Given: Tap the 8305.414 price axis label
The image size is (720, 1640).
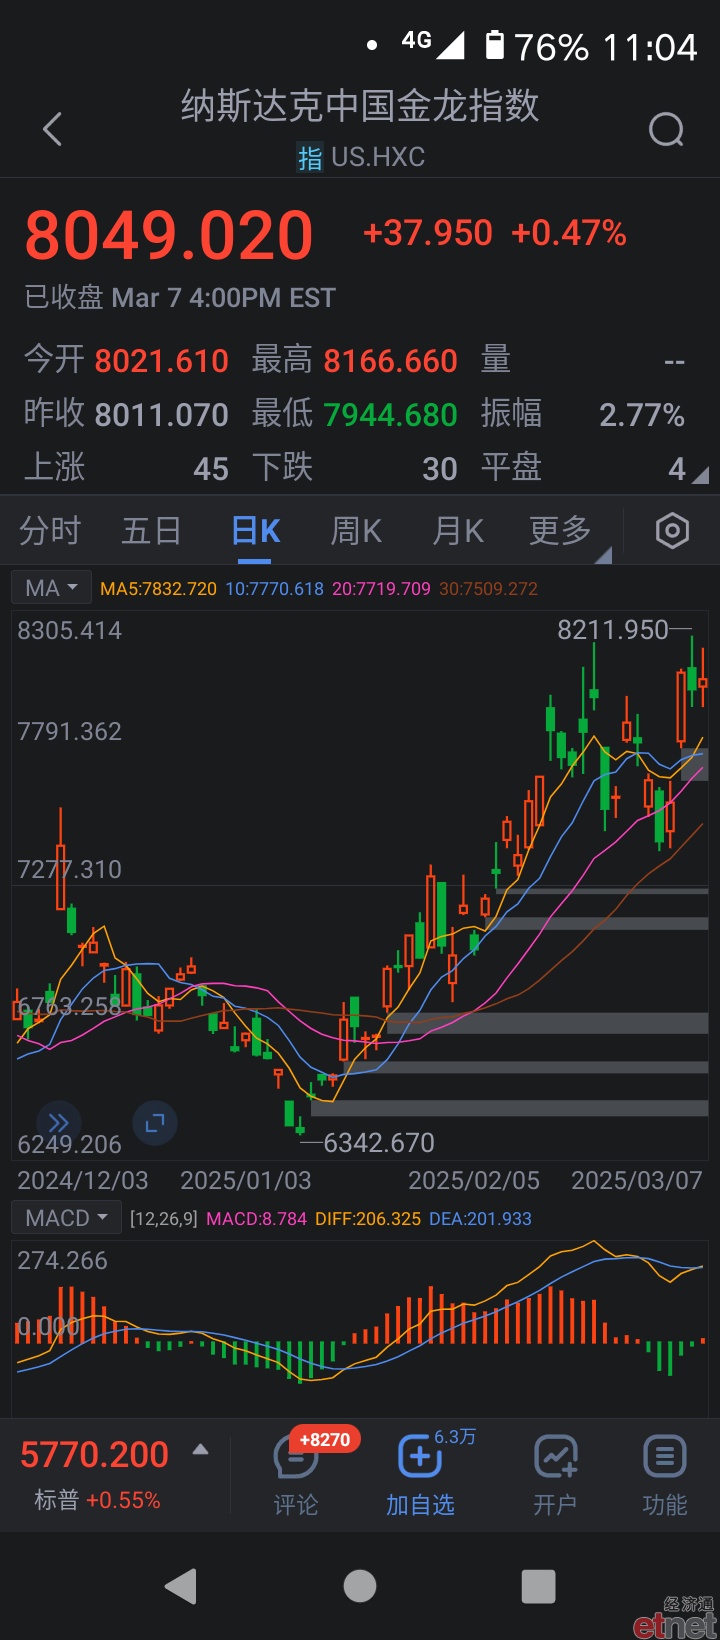Looking at the screenshot, I should click(70, 630).
